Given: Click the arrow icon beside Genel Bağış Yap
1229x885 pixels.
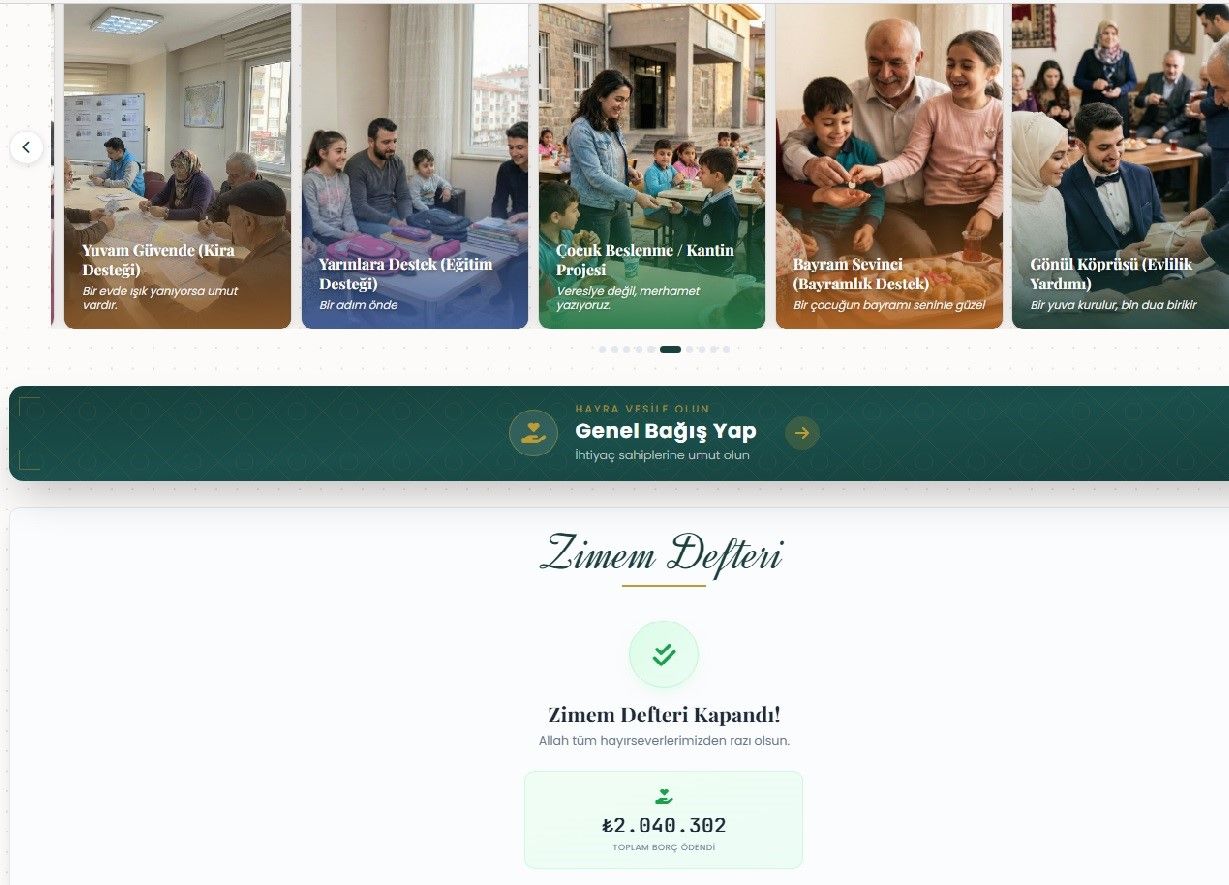Looking at the screenshot, I should point(802,433).
